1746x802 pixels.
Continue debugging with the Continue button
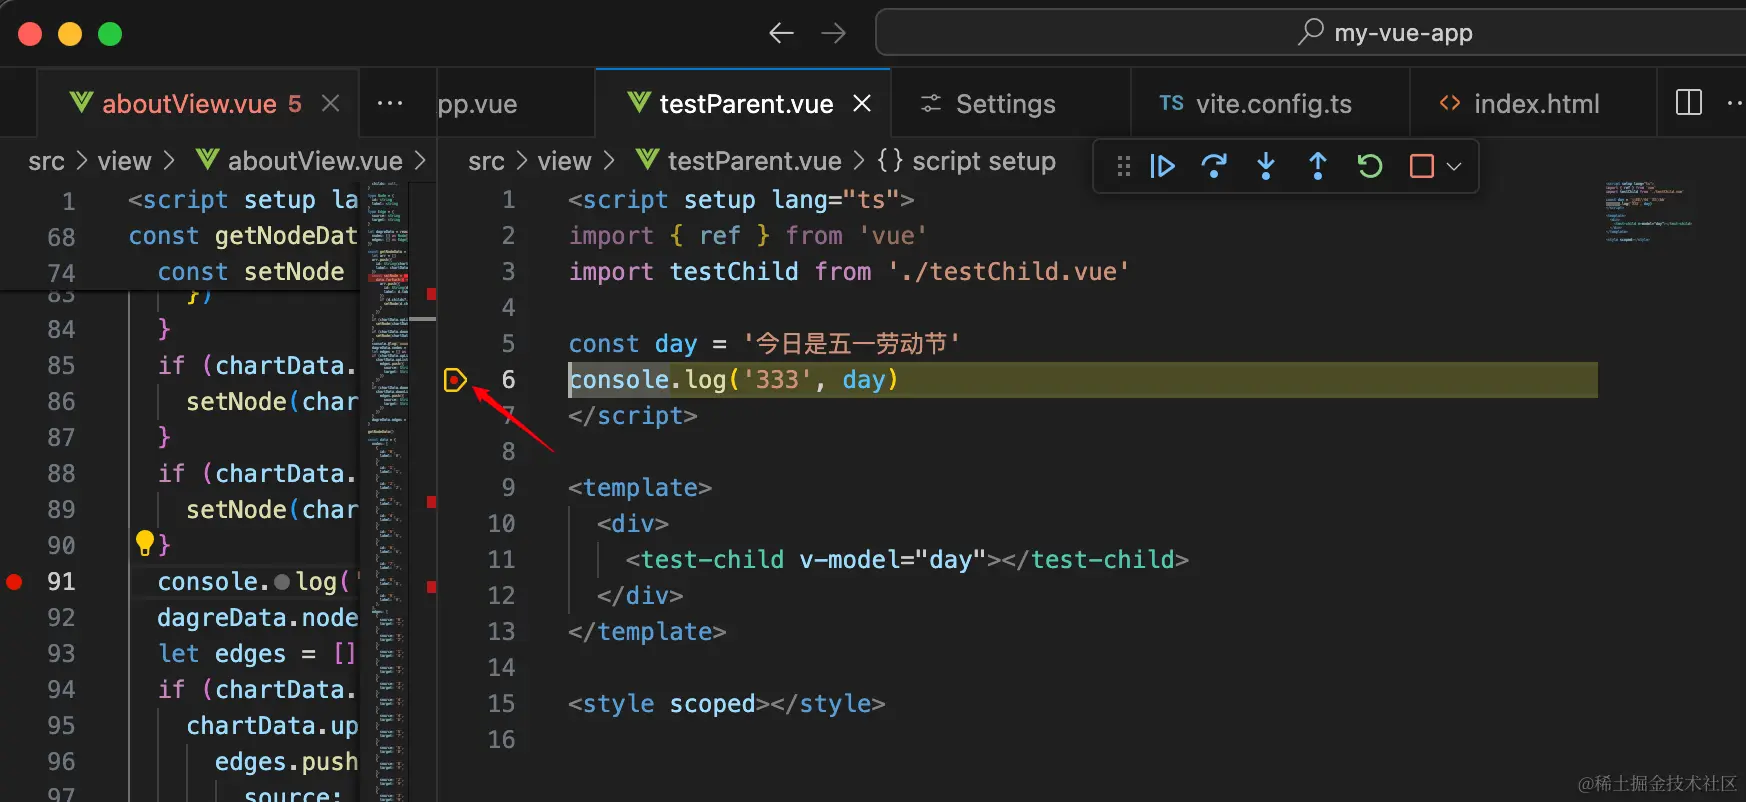point(1162,166)
